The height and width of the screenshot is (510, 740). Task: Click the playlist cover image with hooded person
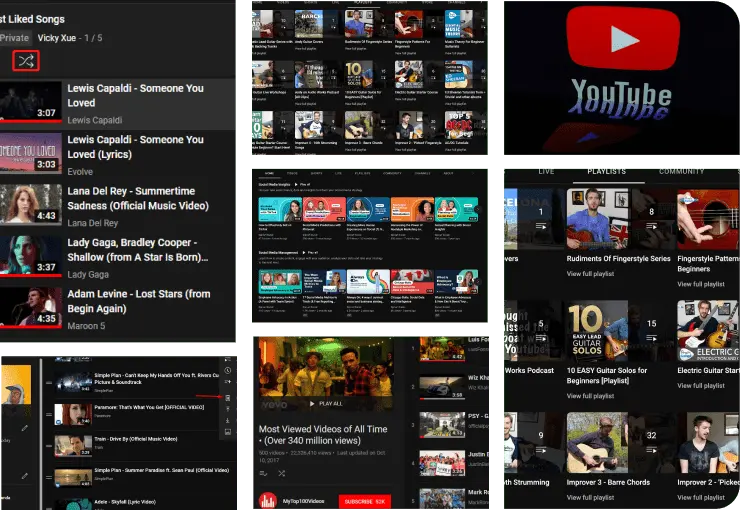[x=16, y=384]
